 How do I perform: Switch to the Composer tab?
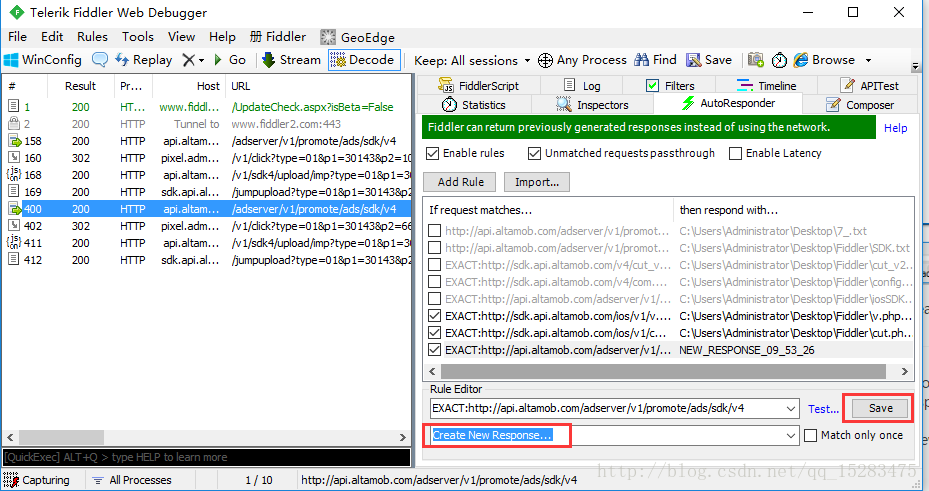coord(860,105)
